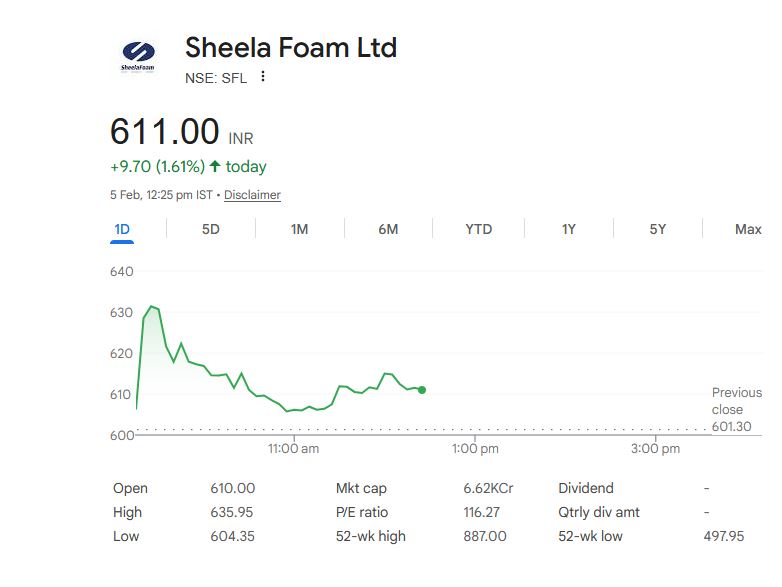
Task: Click the Sheela Foam company logo
Action: 138,57
